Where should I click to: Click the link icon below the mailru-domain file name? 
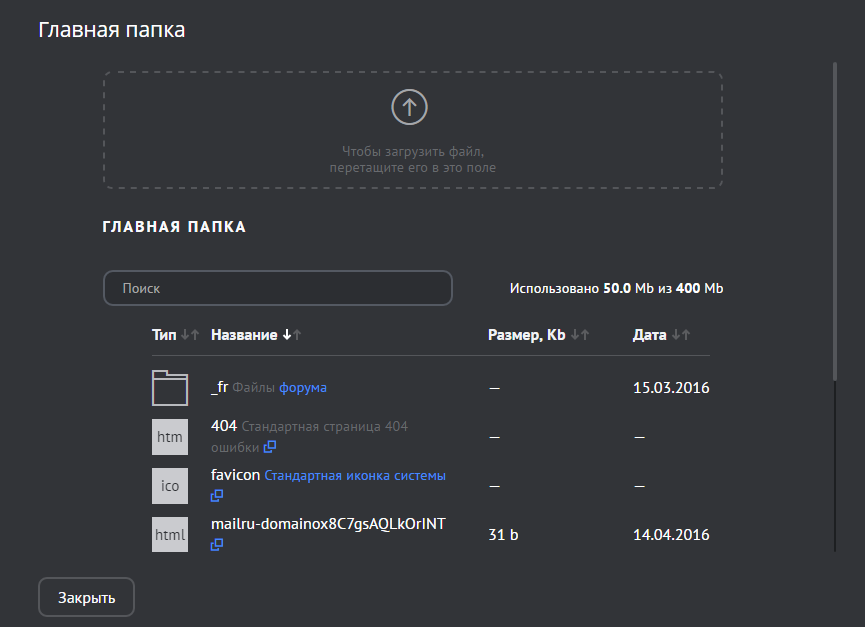[x=217, y=545]
